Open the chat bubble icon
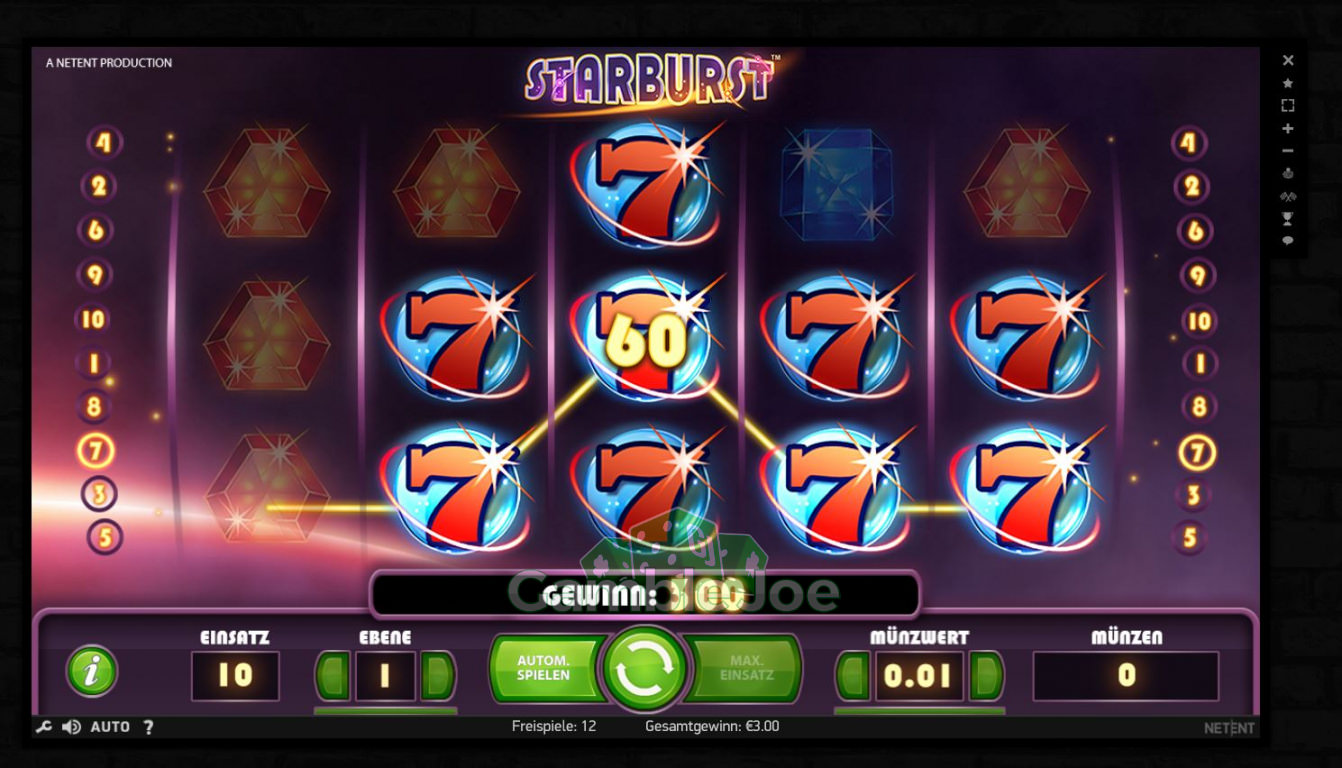The height and width of the screenshot is (768, 1342). click(1288, 240)
